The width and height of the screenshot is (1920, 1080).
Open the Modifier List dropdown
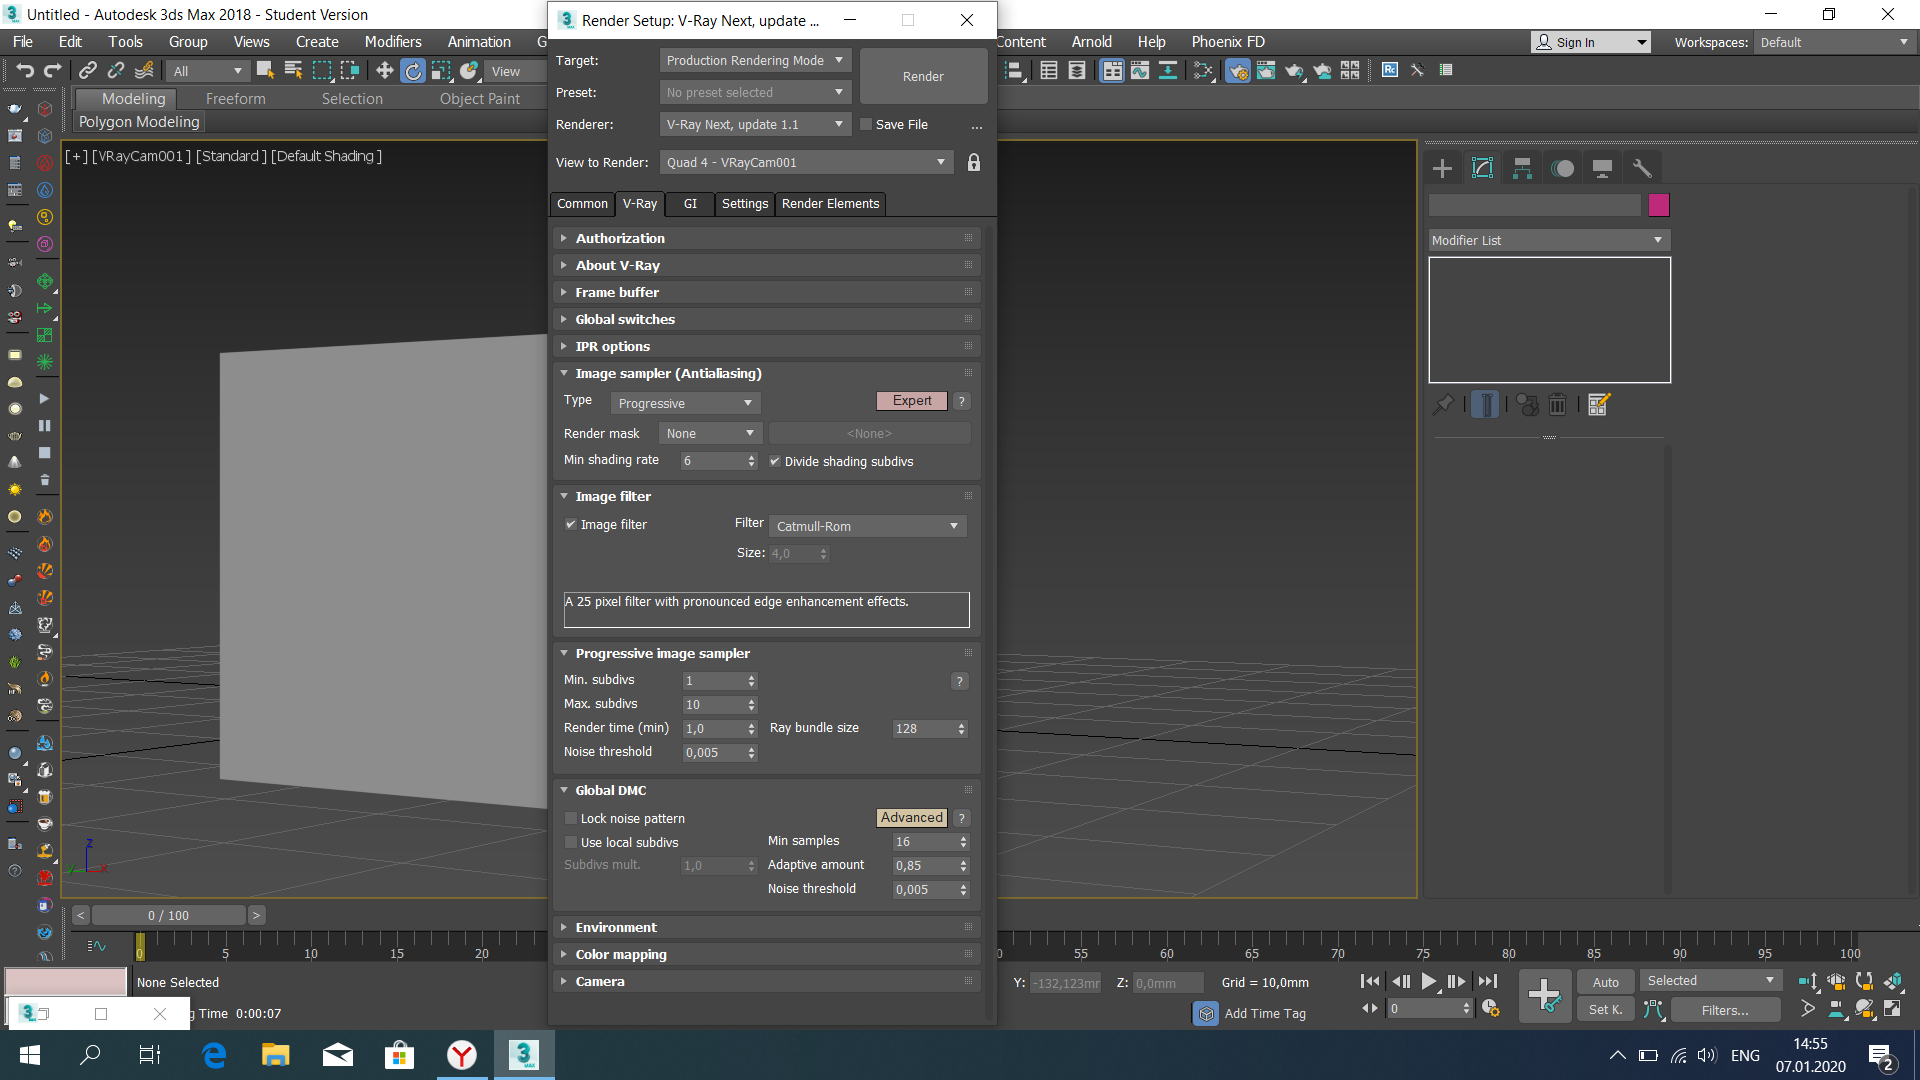(x=1549, y=240)
